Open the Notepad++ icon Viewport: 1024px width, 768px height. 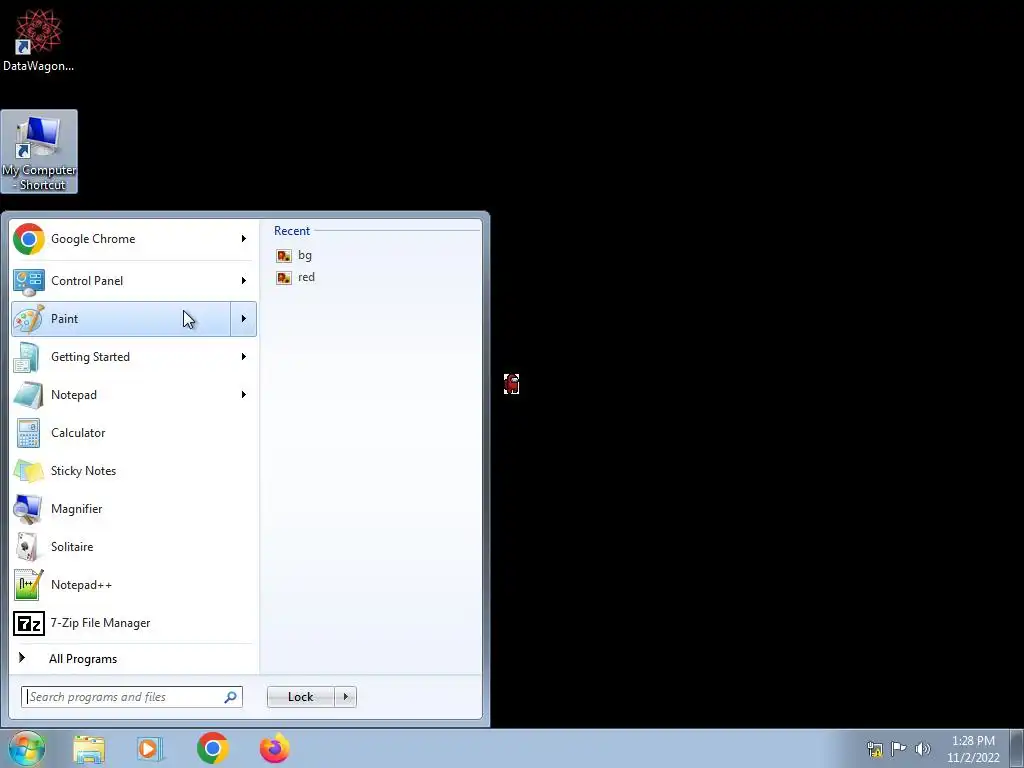click(x=29, y=584)
